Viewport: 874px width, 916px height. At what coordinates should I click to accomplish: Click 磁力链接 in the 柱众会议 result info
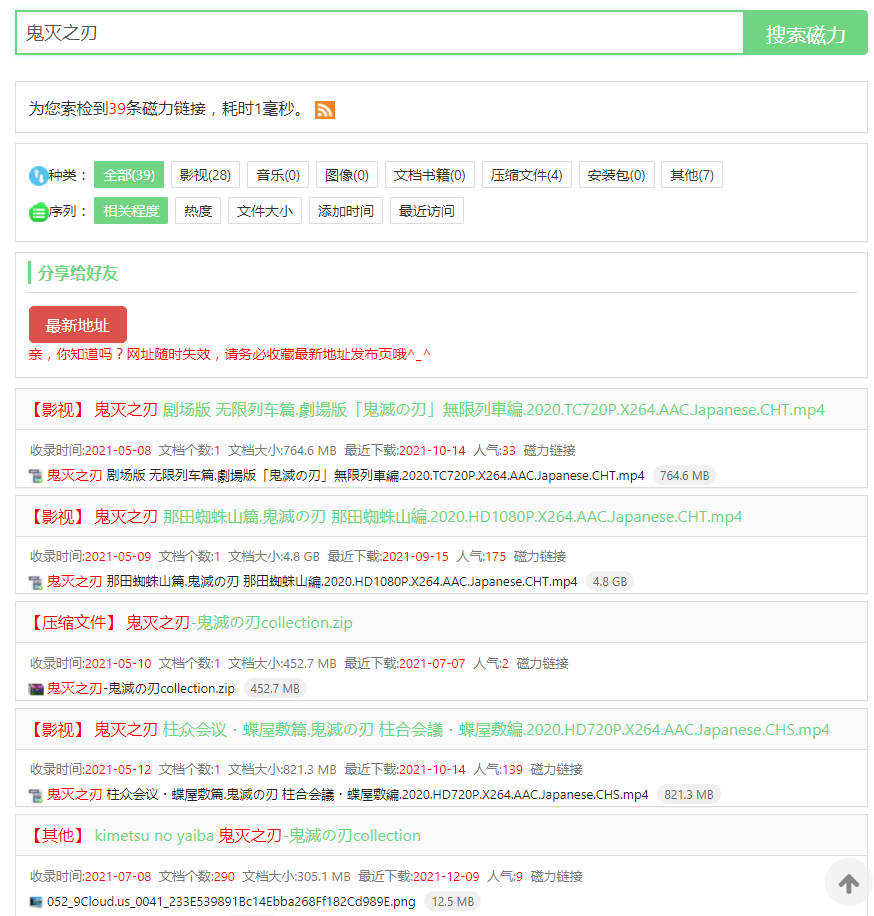(x=557, y=770)
